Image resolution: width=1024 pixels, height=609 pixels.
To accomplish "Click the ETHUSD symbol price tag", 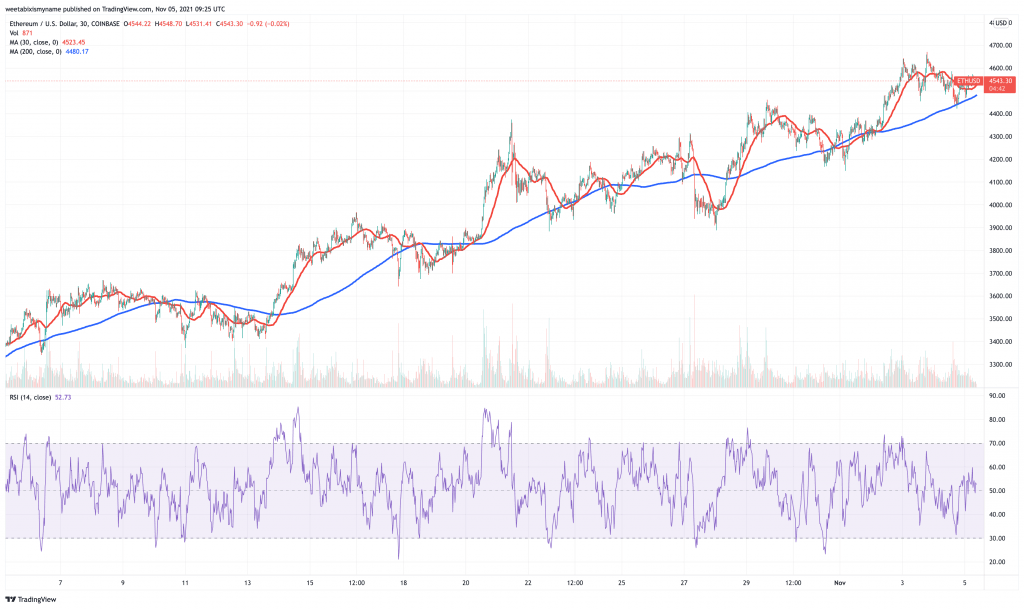I will pyautogui.click(x=968, y=81).
